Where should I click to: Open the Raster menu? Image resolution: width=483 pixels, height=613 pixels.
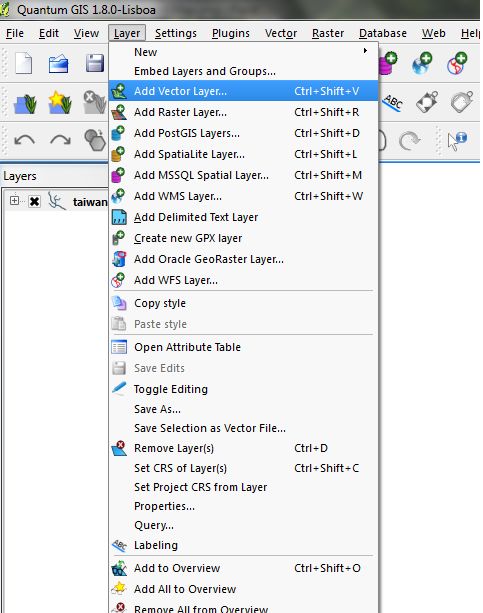tap(328, 33)
